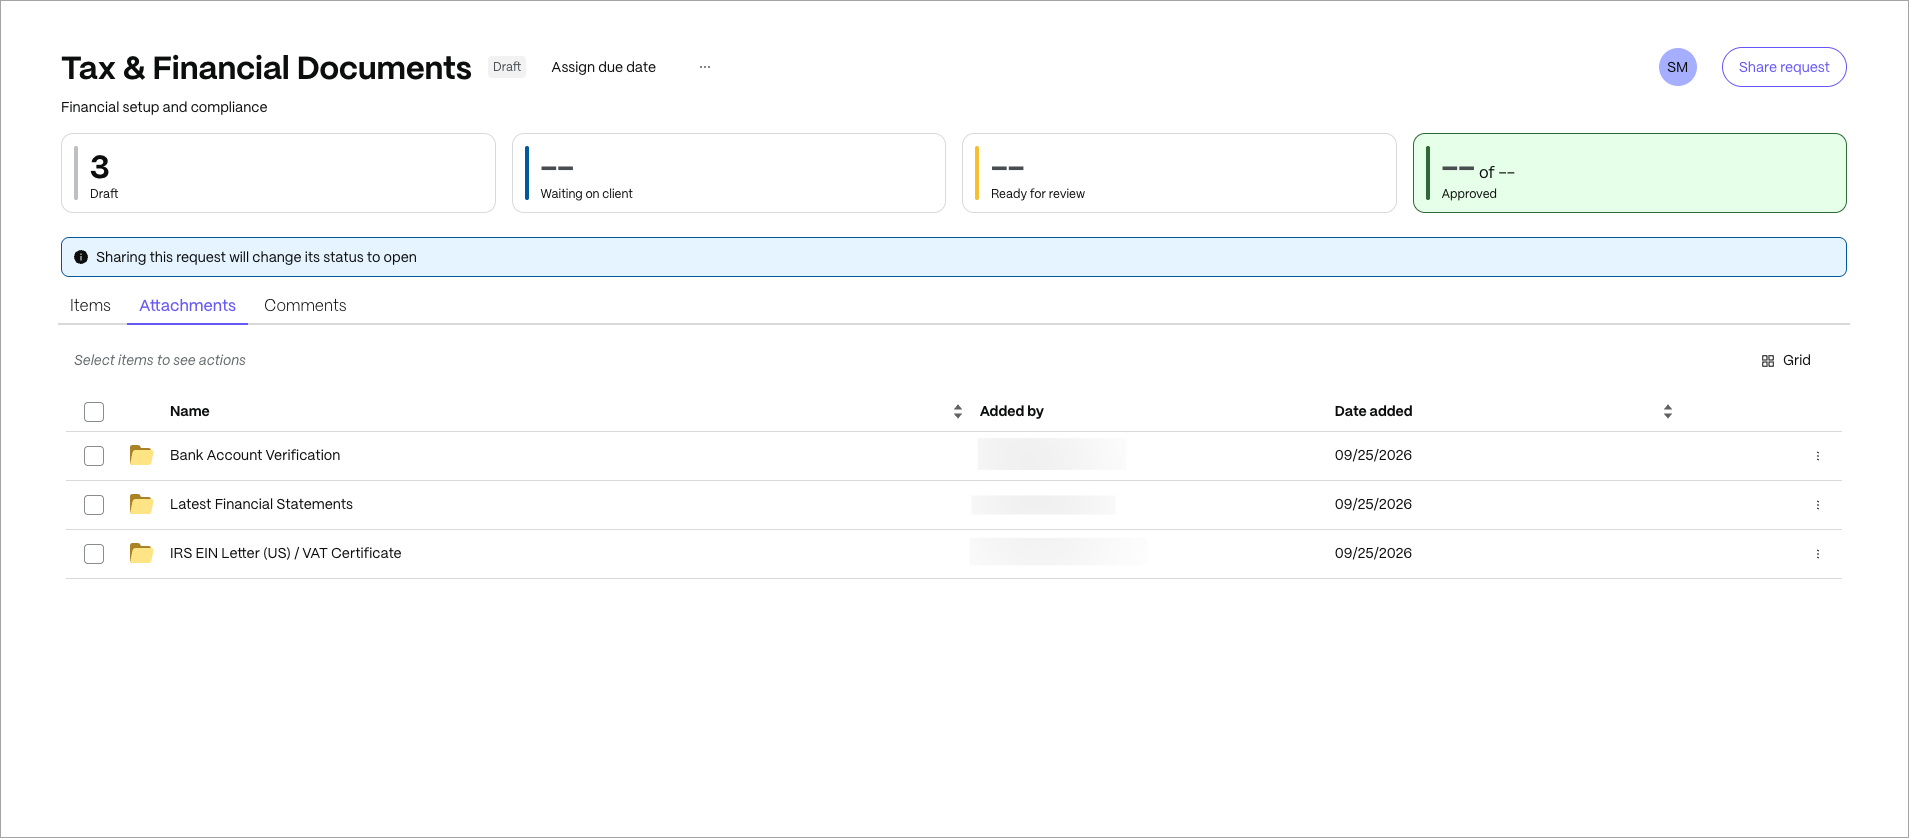
Task: Click the info icon in the sharing banner
Action: tap(81, 257)
